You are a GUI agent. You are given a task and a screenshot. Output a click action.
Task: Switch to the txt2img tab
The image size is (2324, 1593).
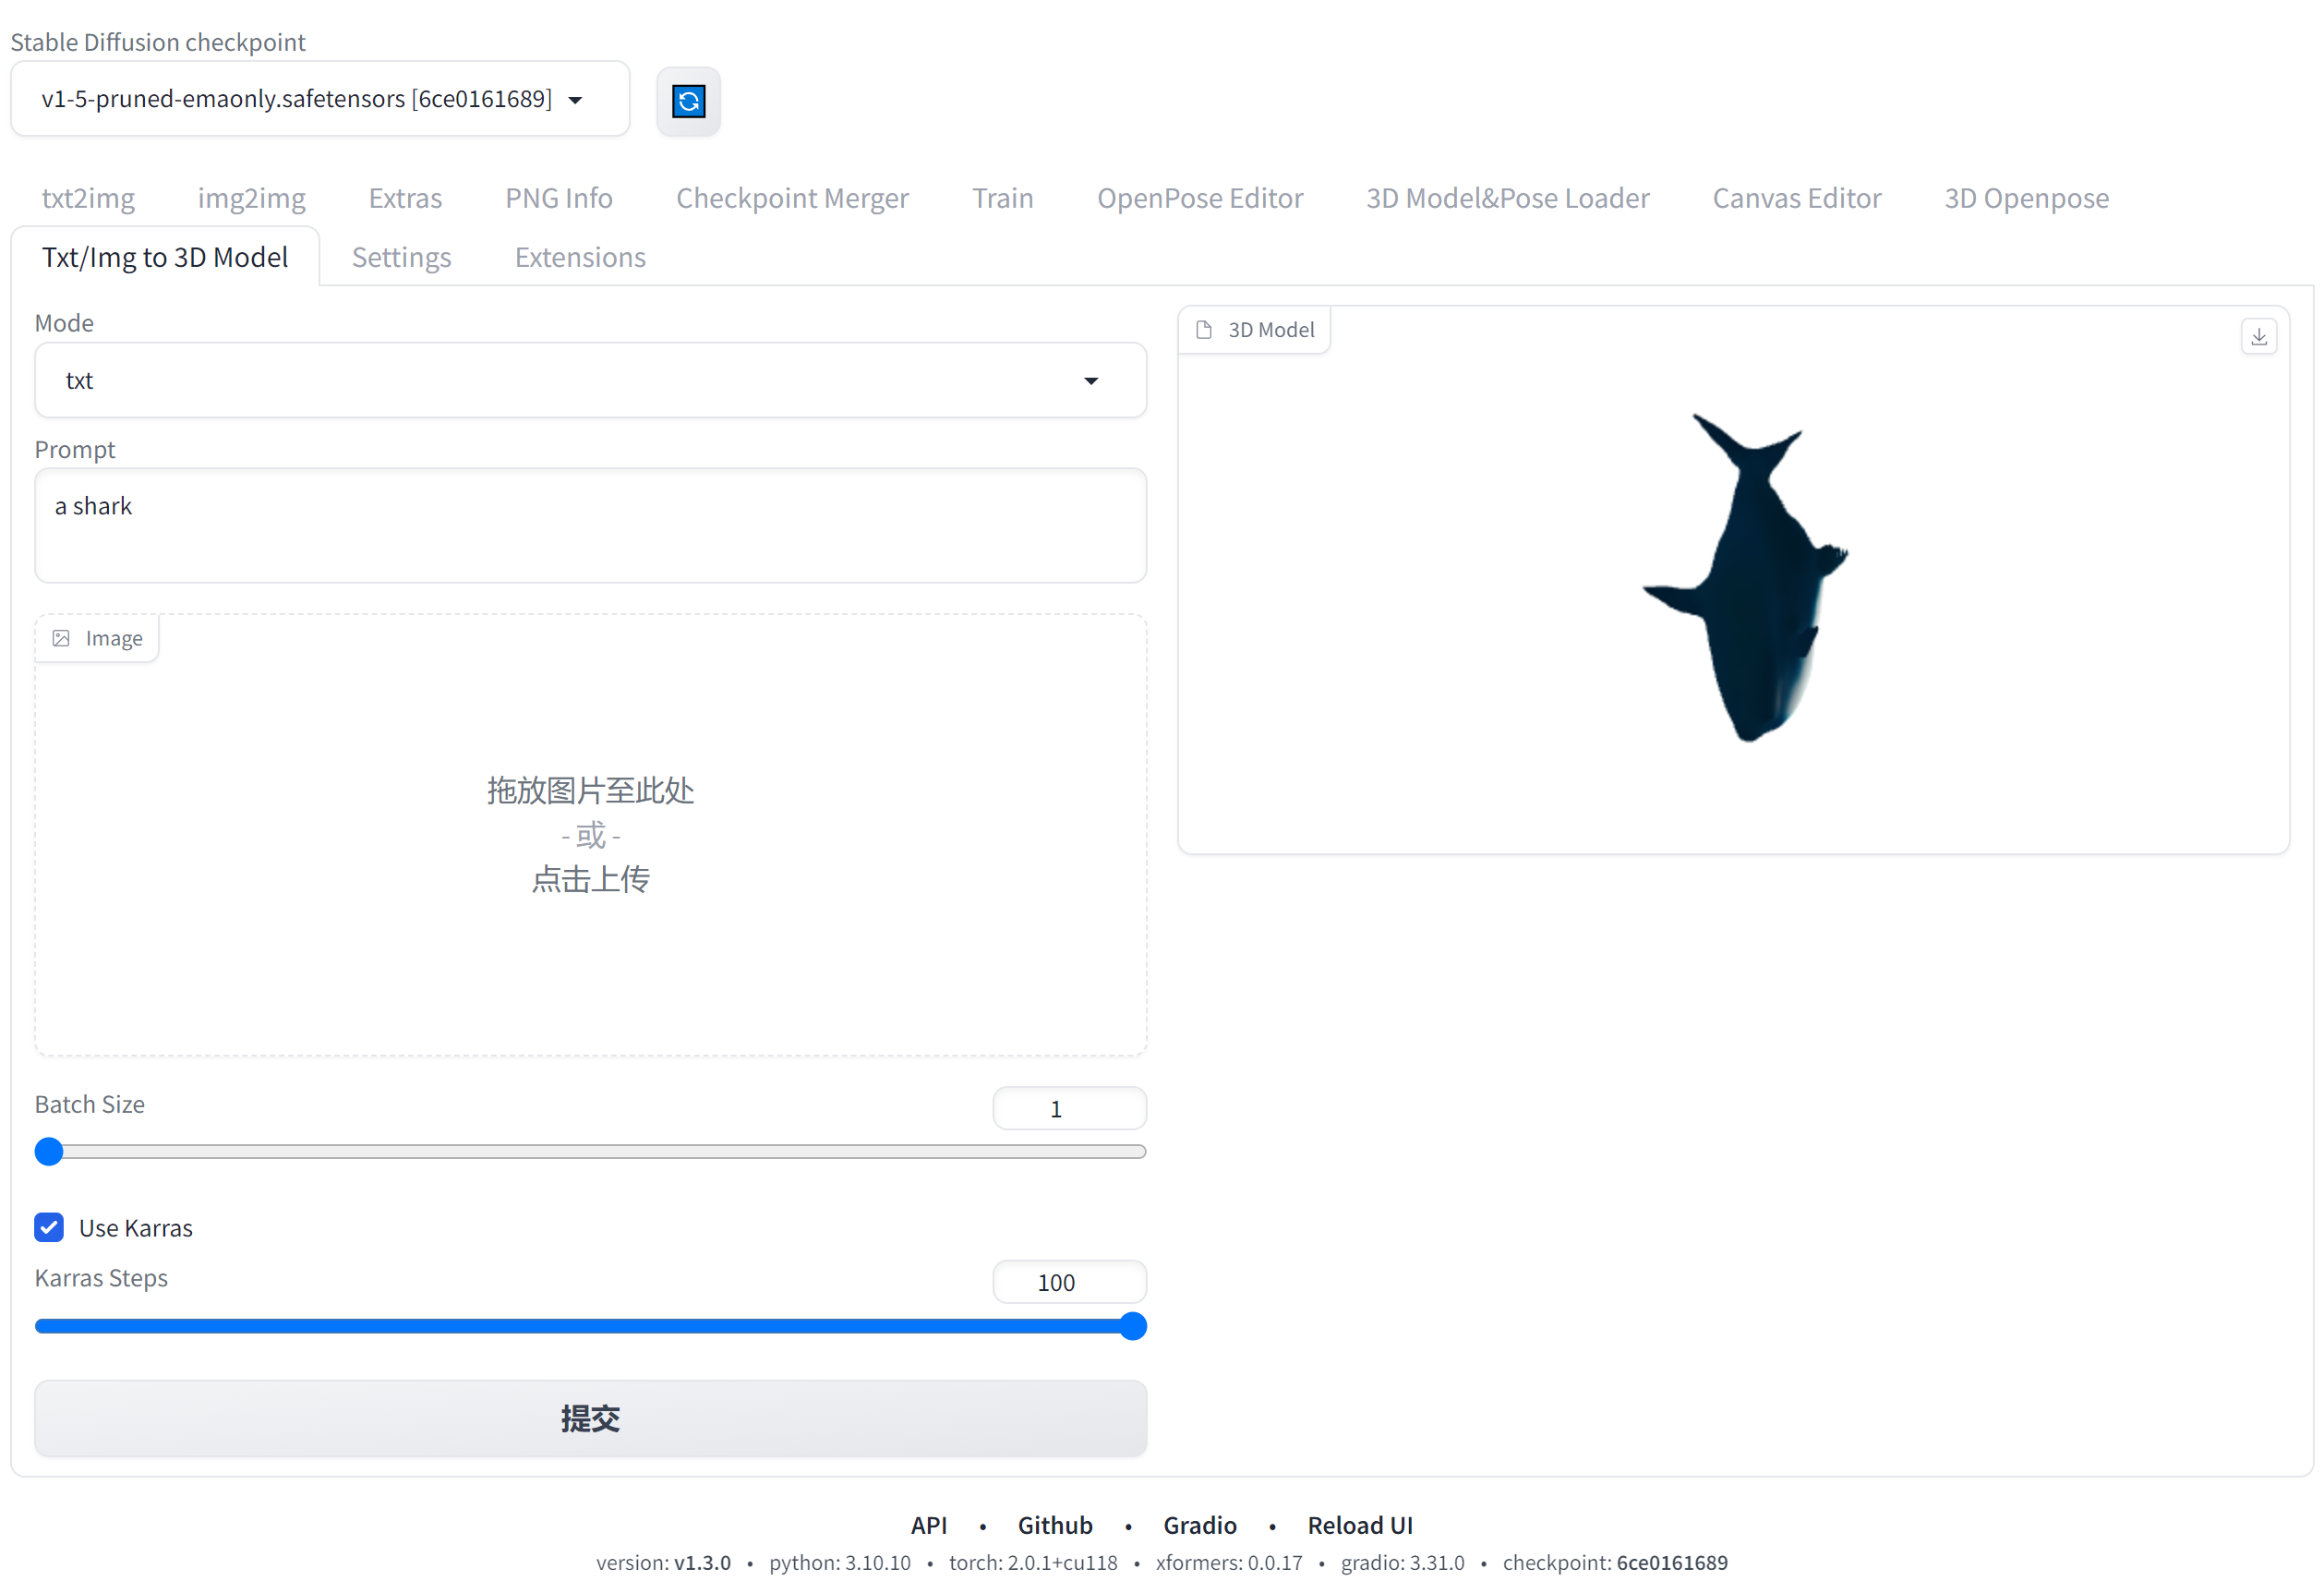coord(88,198)
